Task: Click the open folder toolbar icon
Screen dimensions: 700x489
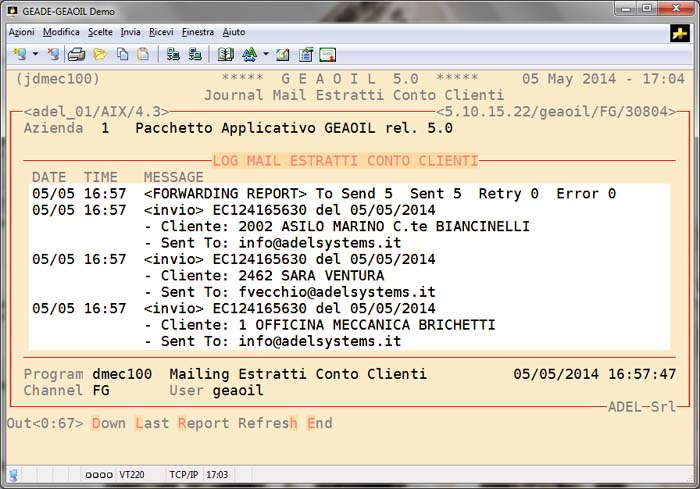Action: click(99, 54)
